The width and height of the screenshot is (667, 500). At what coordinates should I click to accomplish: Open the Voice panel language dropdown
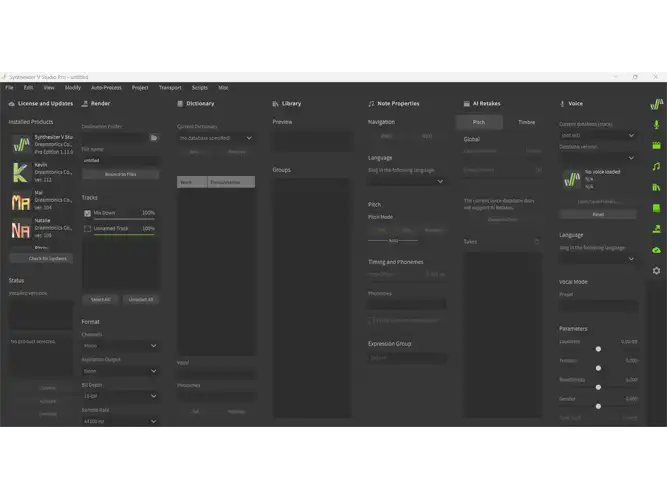[x=598, y=259]
